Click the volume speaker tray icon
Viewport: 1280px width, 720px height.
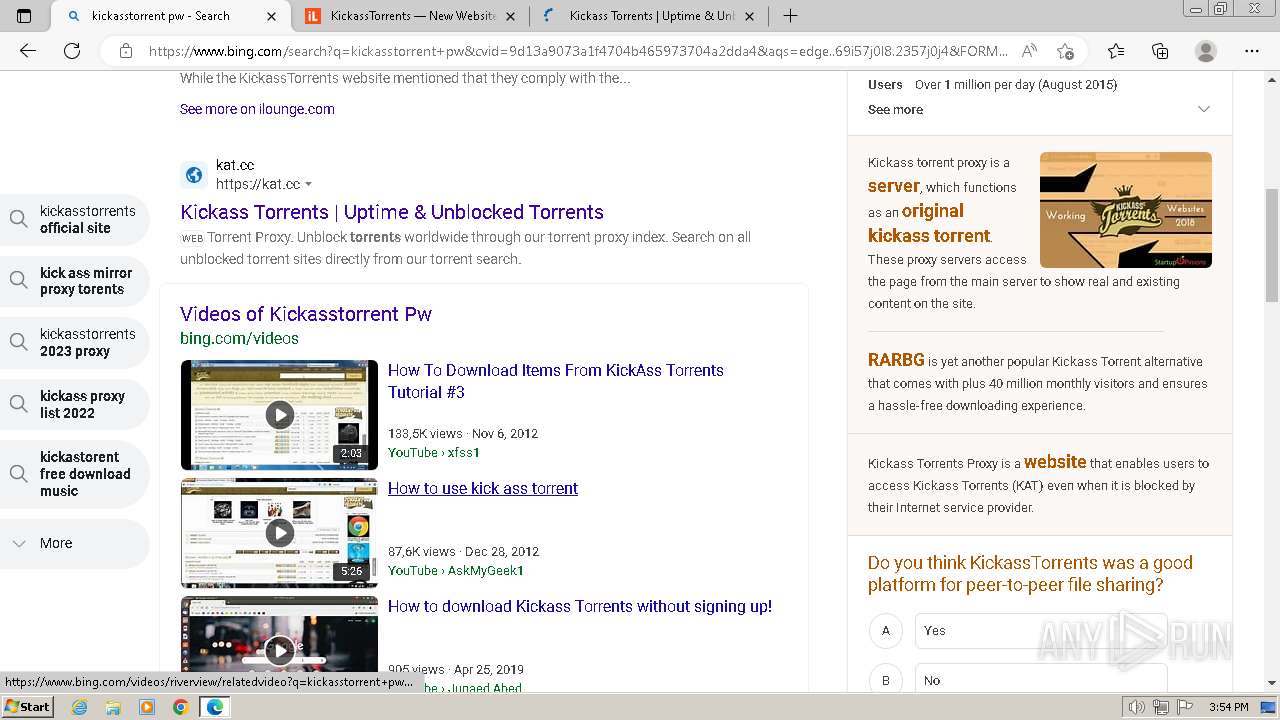[x=1137, y=707]
